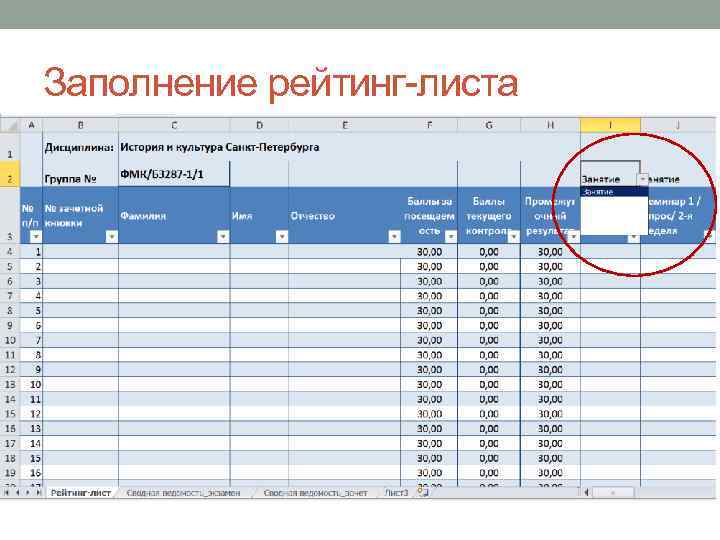Click the previous sheet tab arrow
Viewport: 720px width, 540px height.
[17, 493]
